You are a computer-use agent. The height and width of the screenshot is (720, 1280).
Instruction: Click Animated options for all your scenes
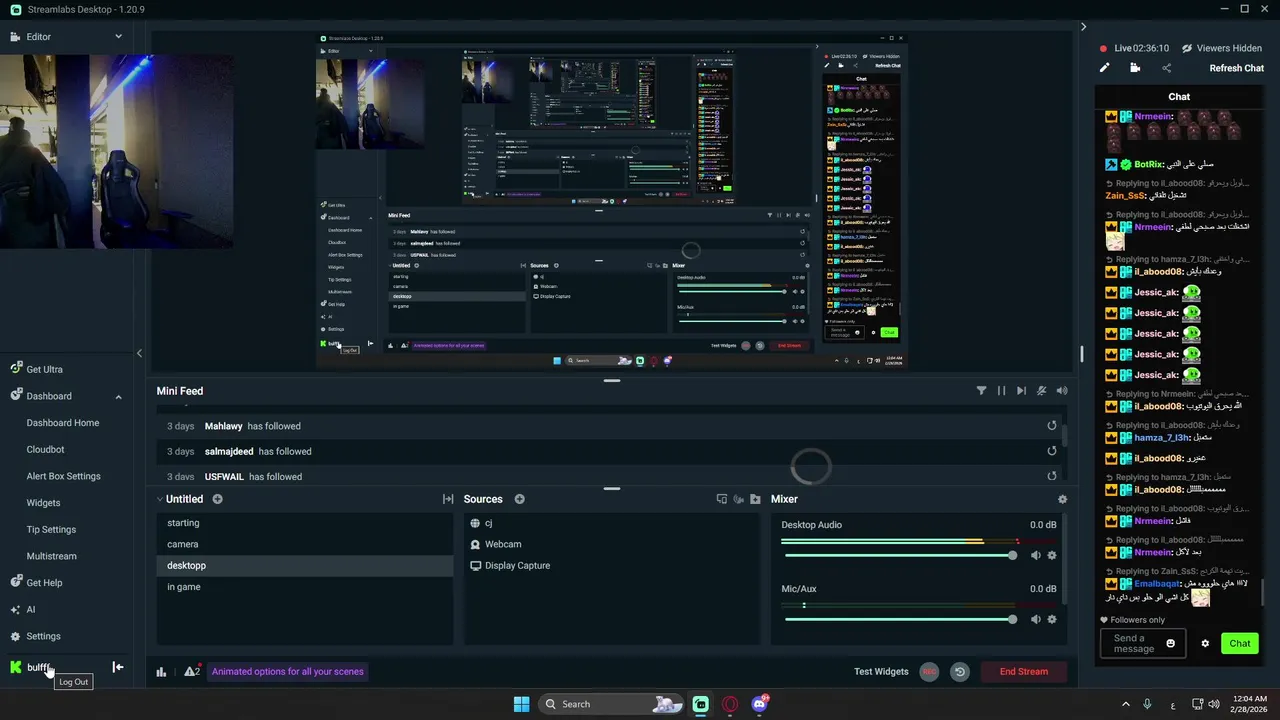(288, 671)
